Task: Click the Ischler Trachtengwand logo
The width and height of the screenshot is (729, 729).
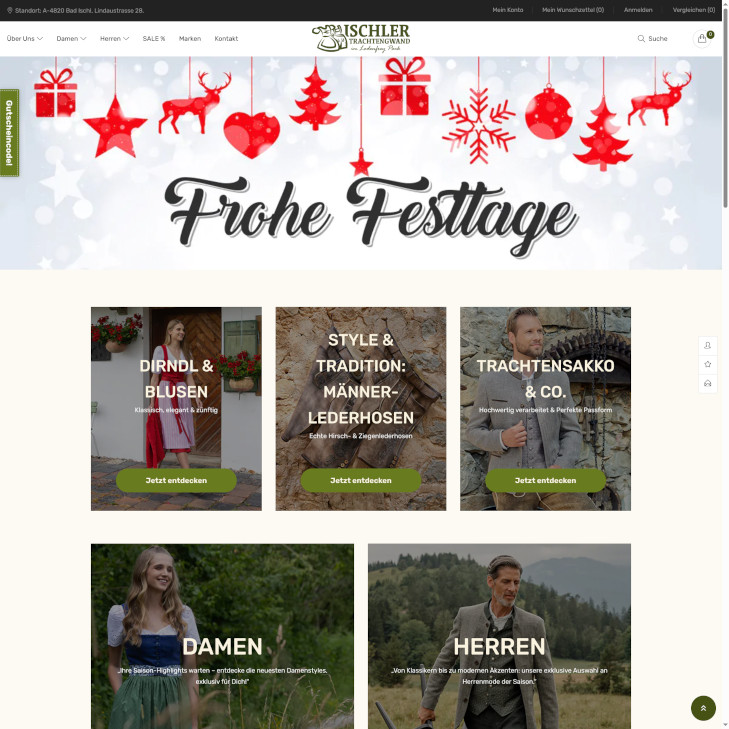Action: point(361,38)
